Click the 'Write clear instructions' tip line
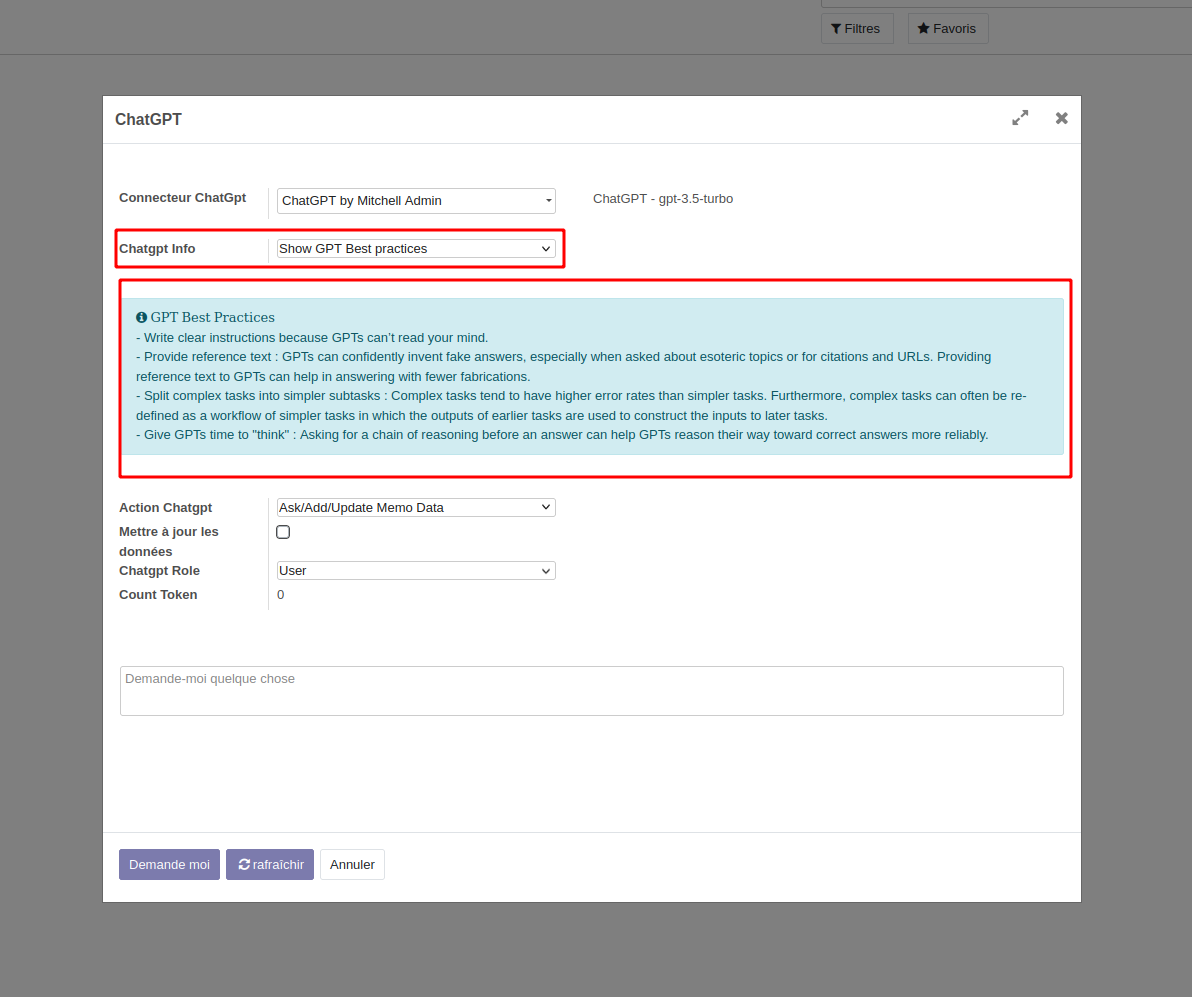 click(312, 338)
